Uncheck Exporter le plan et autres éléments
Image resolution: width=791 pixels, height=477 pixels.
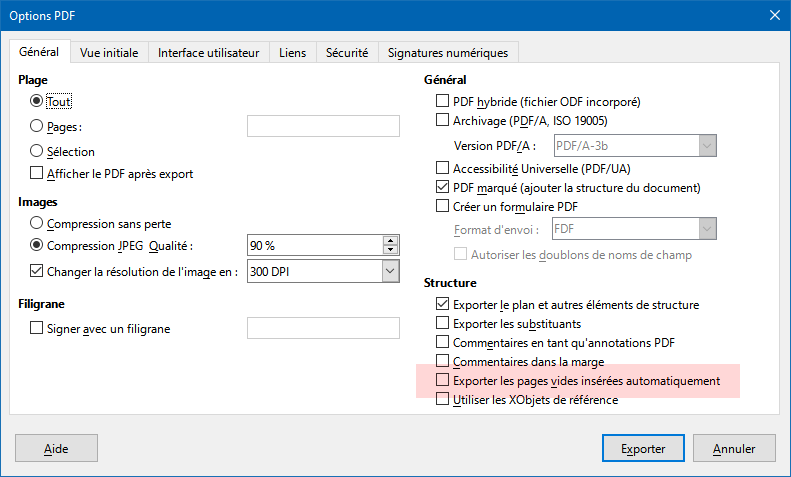tap(442, 304)
